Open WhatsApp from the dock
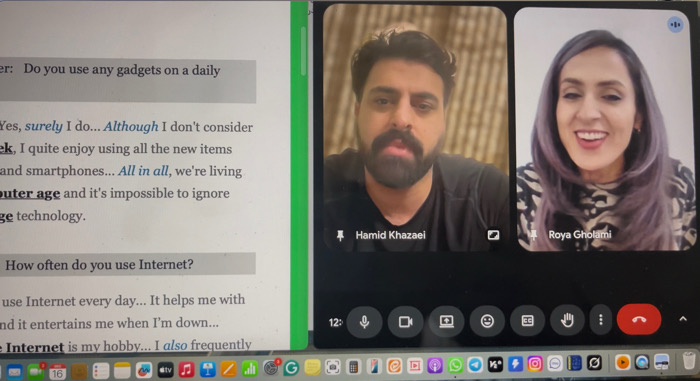 click(455, 366)
